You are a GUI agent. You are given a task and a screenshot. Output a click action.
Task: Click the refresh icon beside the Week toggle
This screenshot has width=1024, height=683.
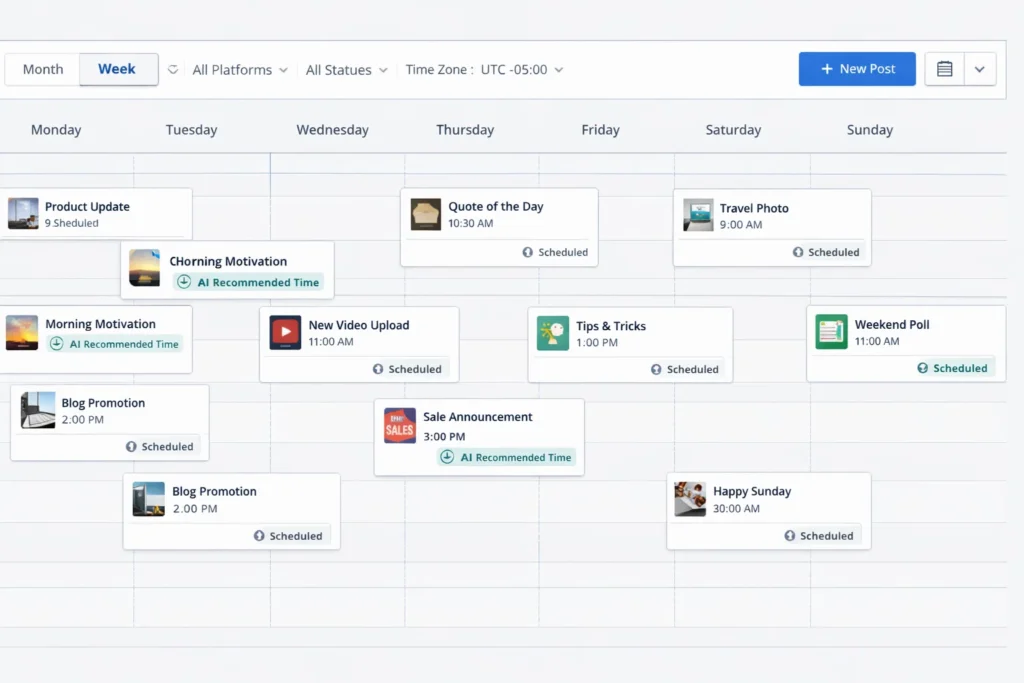(x=170, y=69)
